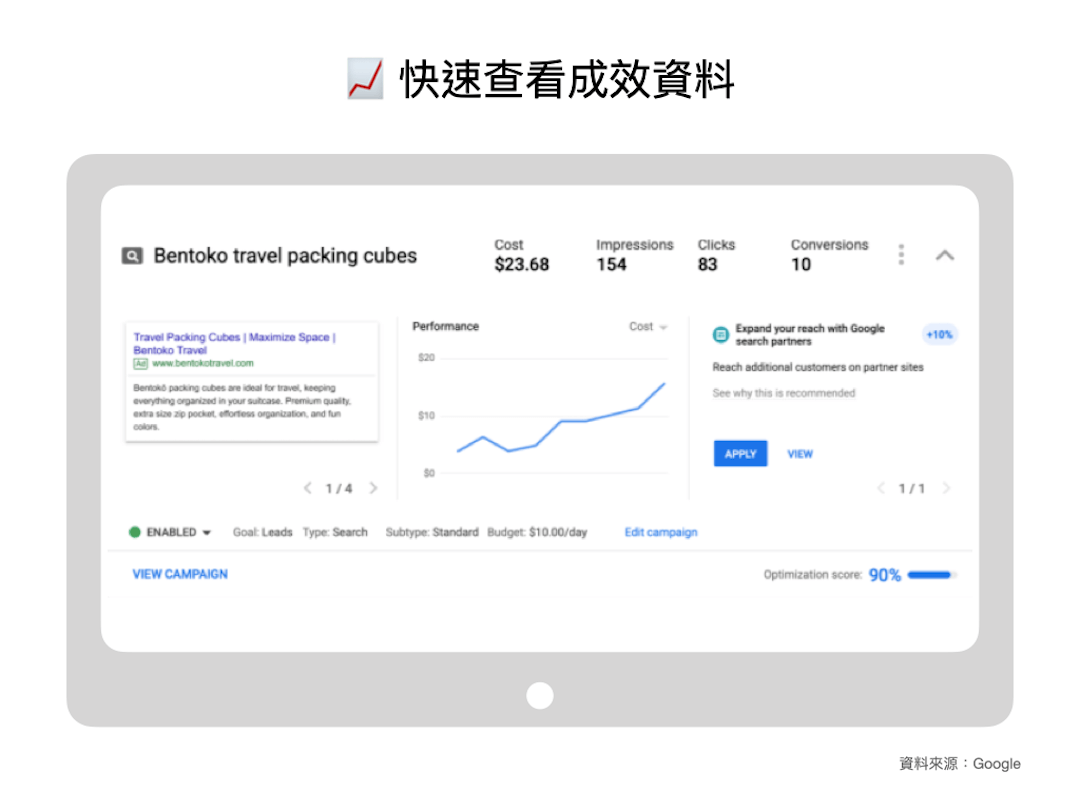
Task: Click the Goal: Leads text
Action: 262,532
